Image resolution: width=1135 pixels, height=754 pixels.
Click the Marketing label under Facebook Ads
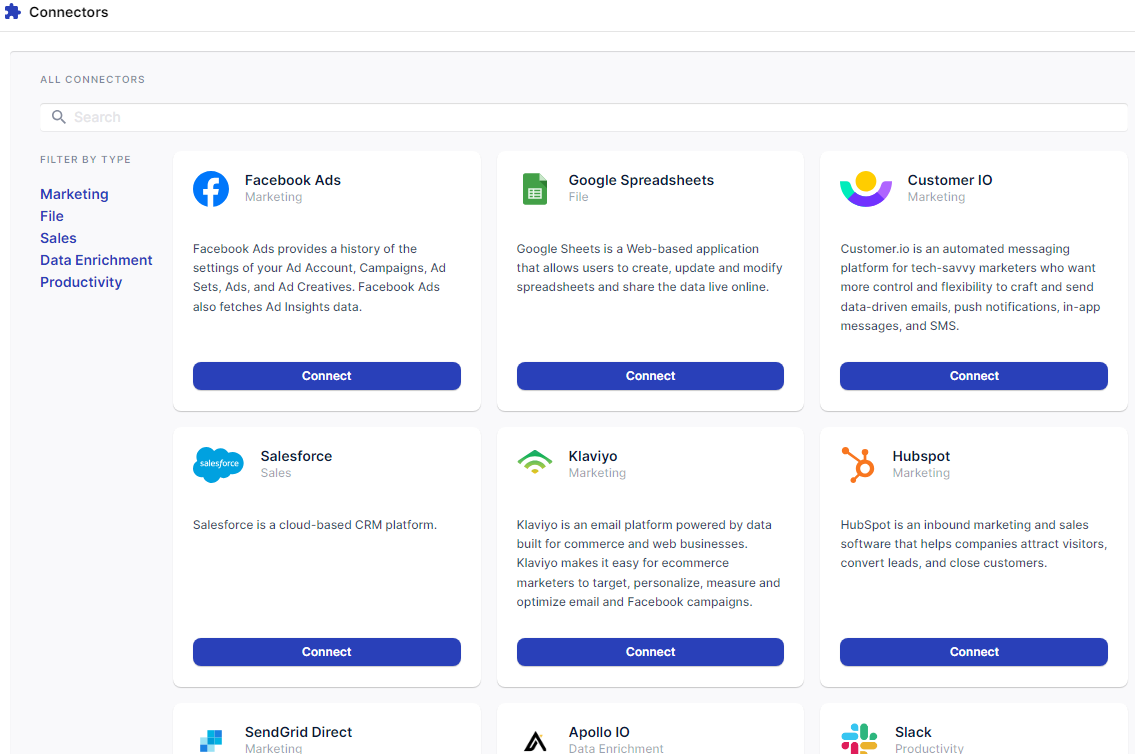click(x=274, y=197)
